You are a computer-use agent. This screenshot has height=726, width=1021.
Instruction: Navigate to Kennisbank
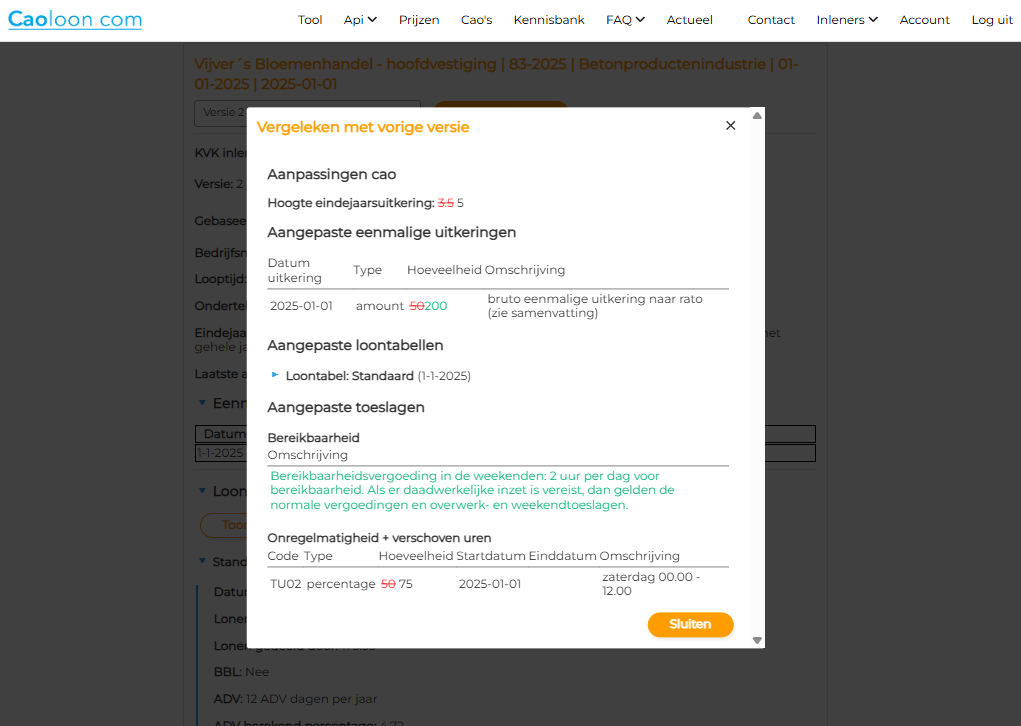549,20
